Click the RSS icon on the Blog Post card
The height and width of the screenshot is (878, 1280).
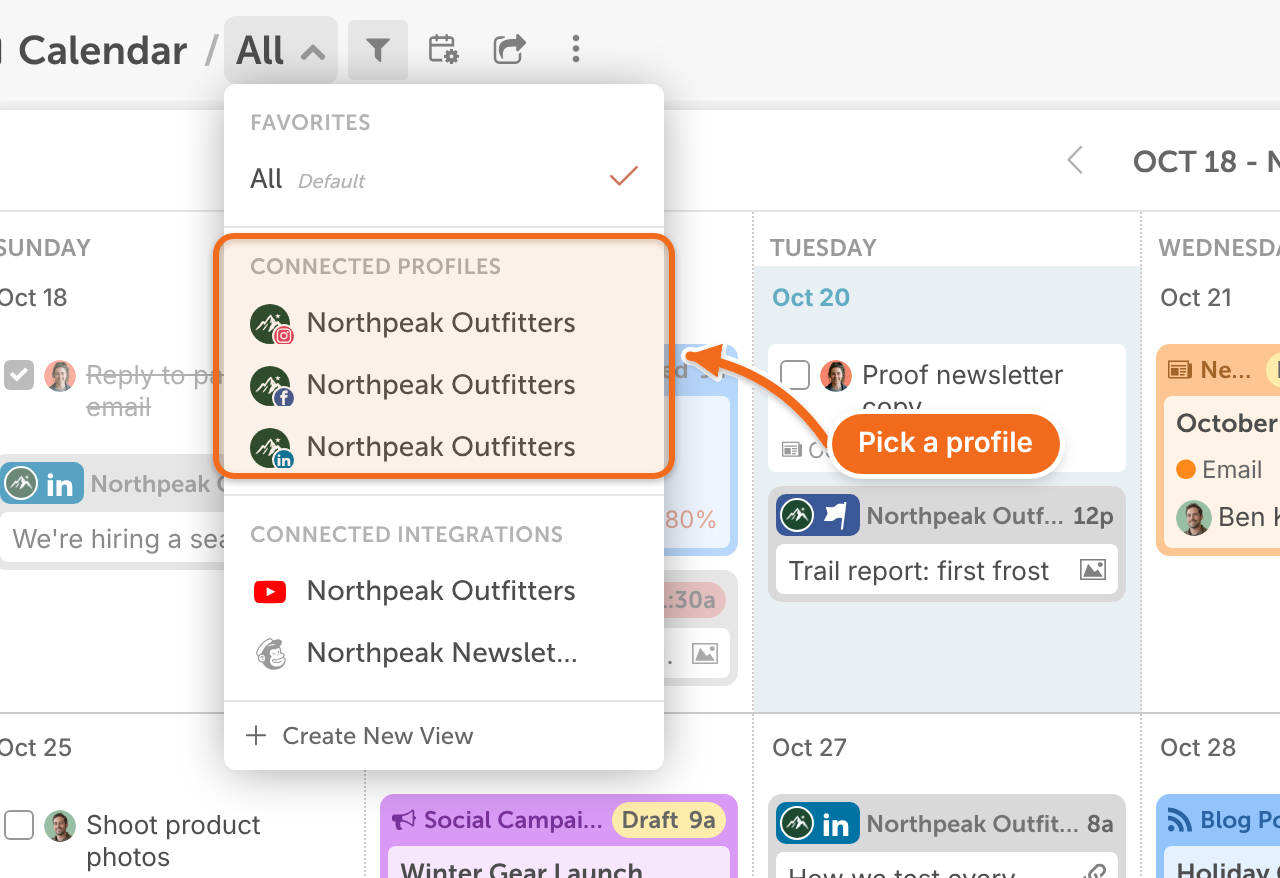(1180, 821)
